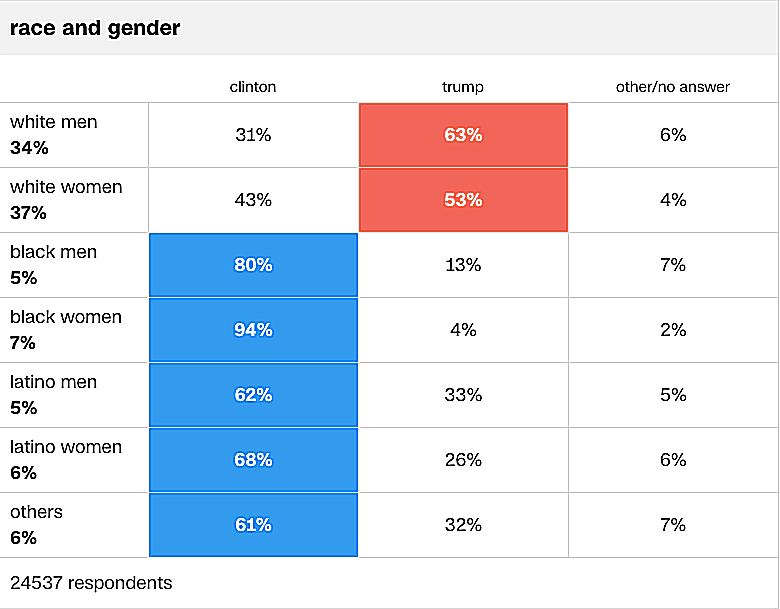Click the red 53% trump cell
The height and width of the screenshot is (609, 780).
point(463,200)
